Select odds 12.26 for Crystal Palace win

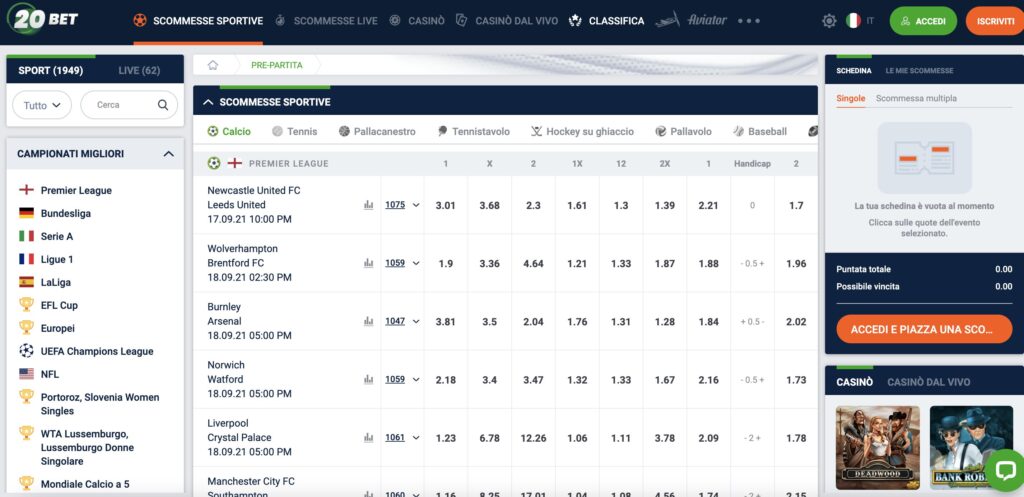(533, 438)
